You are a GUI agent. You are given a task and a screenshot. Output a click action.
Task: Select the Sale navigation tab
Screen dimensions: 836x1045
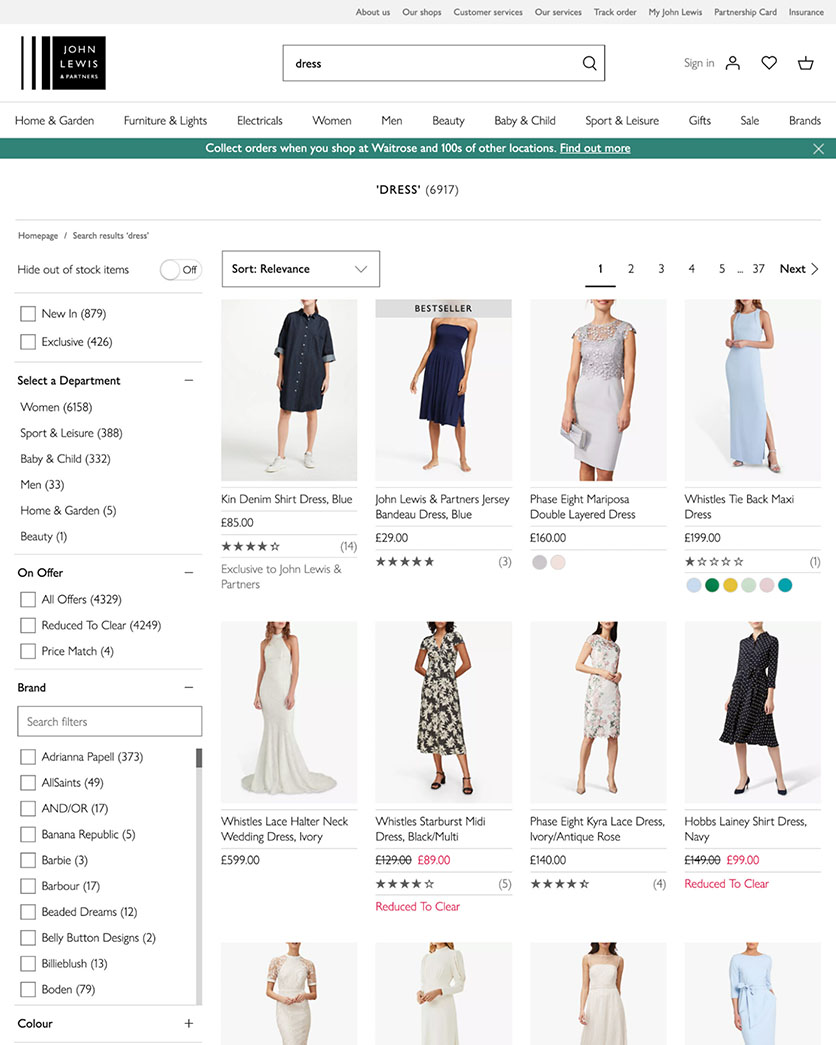click(749, 120)
